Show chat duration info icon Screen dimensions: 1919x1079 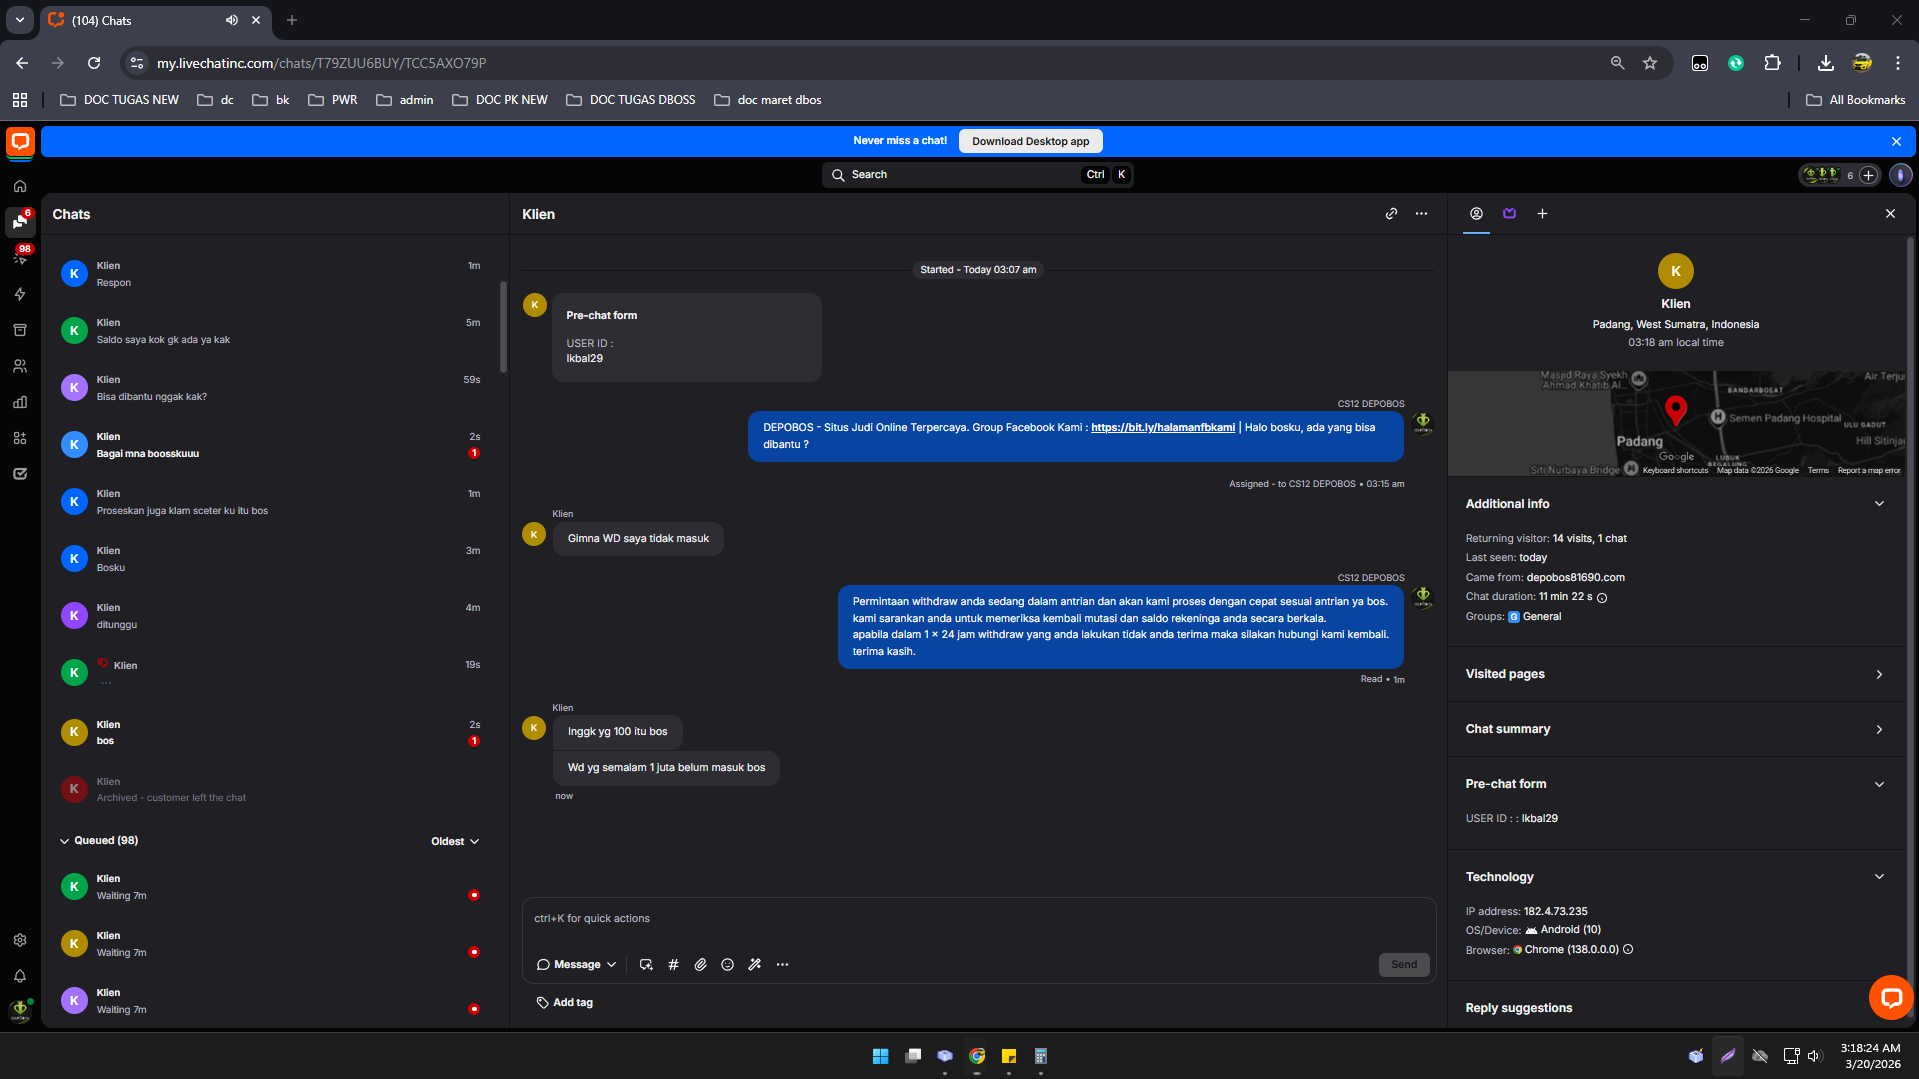[1602, 598]
